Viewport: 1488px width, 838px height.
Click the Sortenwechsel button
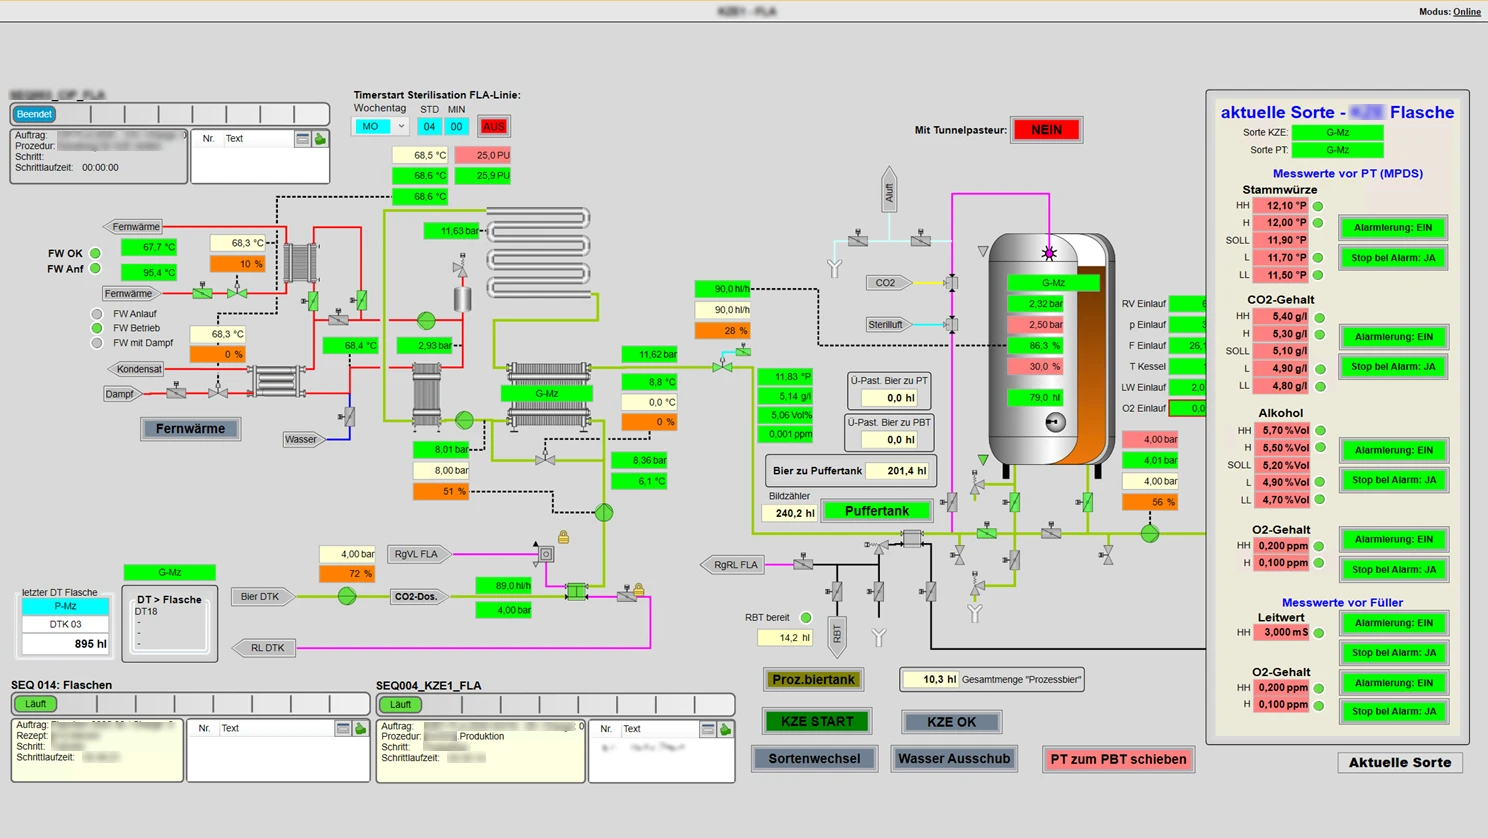(814, 759)
